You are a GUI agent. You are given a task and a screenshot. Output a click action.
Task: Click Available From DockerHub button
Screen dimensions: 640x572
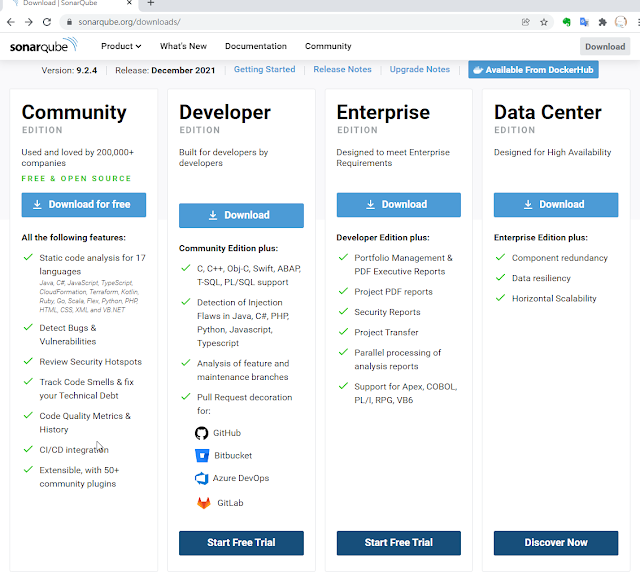[x=533, y=70]
